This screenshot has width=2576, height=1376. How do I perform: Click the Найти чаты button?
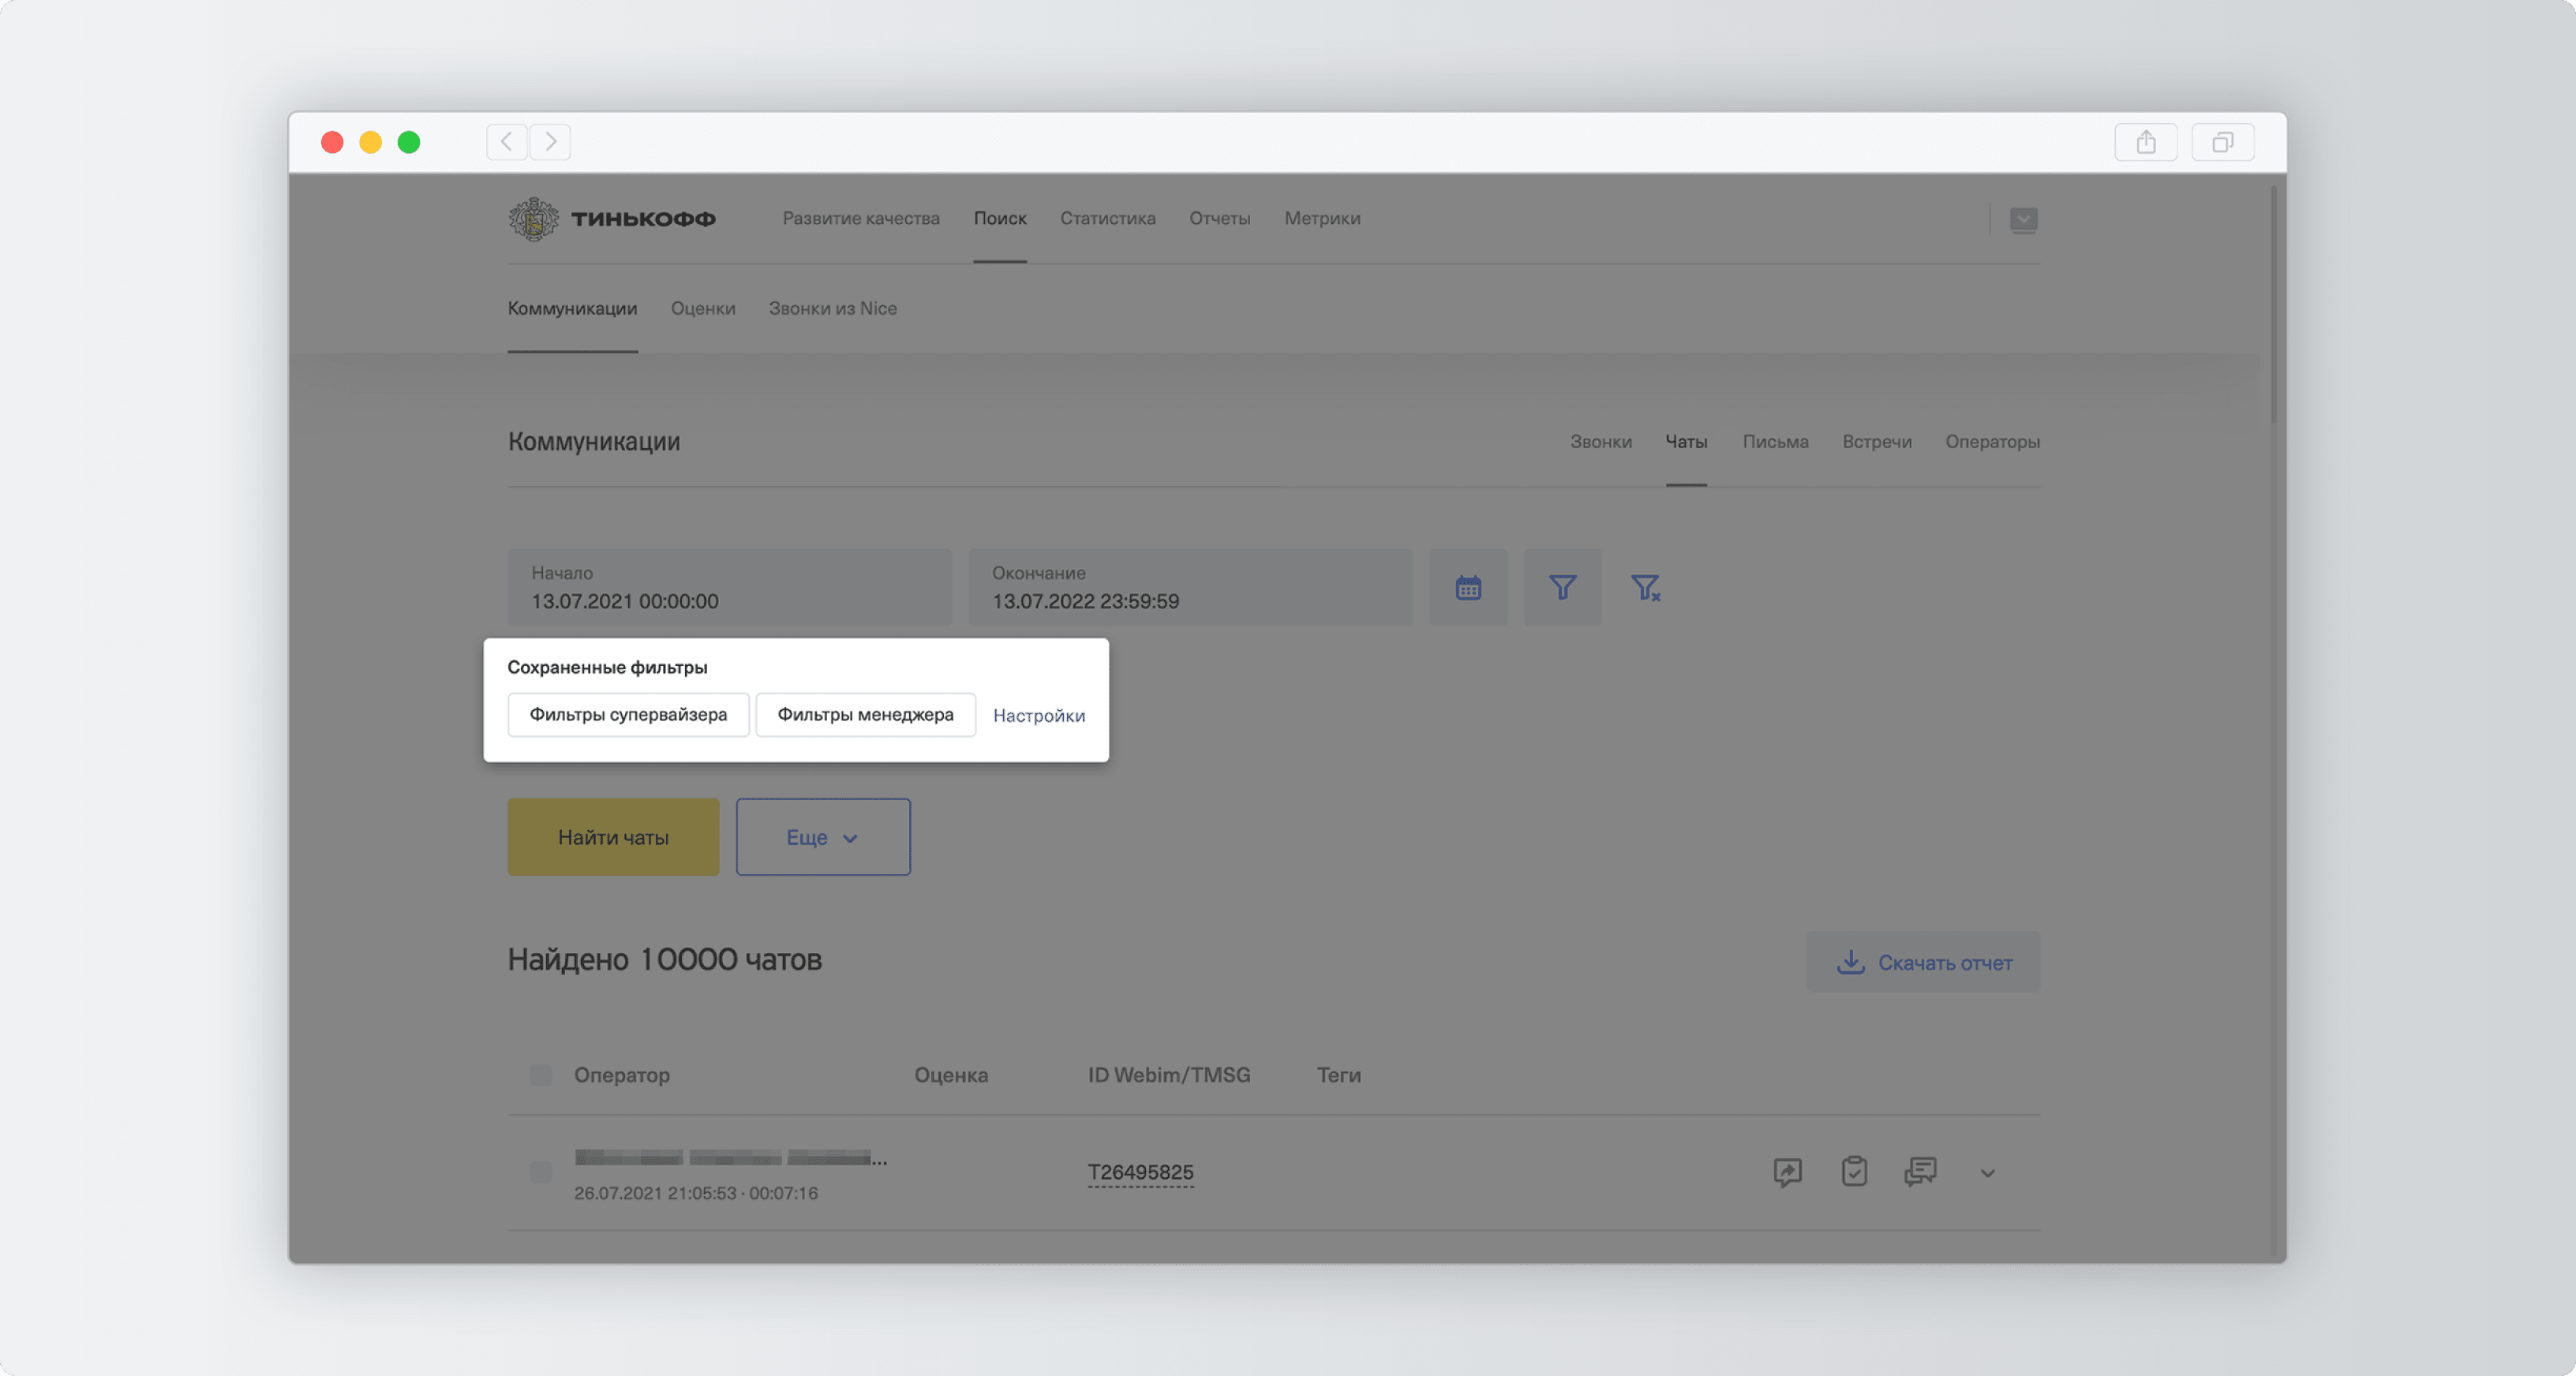click(x=613, y=836)
